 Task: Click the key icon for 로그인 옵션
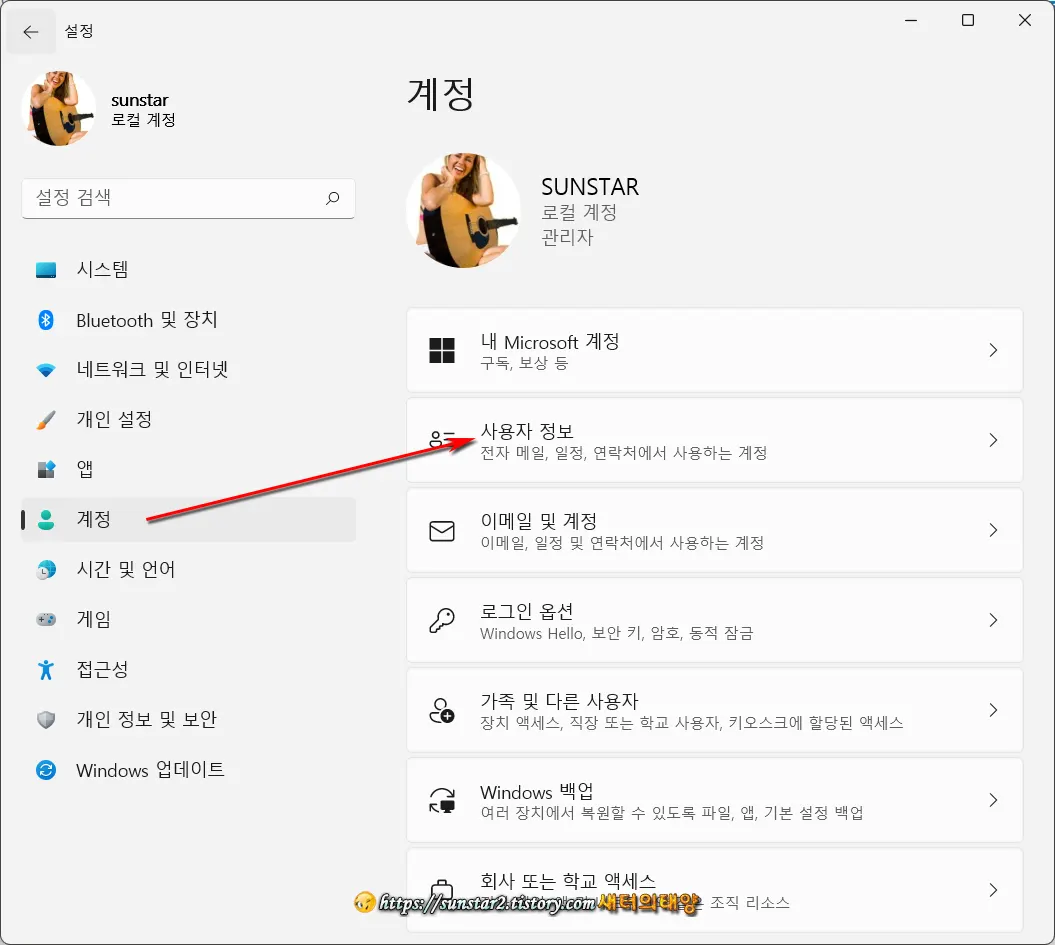pyautogui.click(x=442, y=620)
